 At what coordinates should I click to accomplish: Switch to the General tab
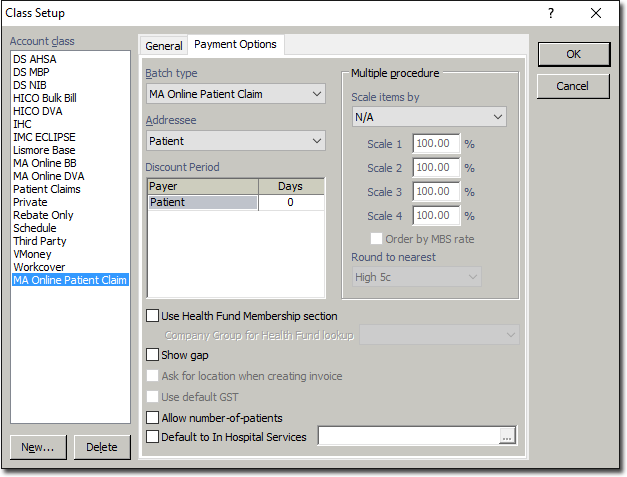[x=164, y=46]
